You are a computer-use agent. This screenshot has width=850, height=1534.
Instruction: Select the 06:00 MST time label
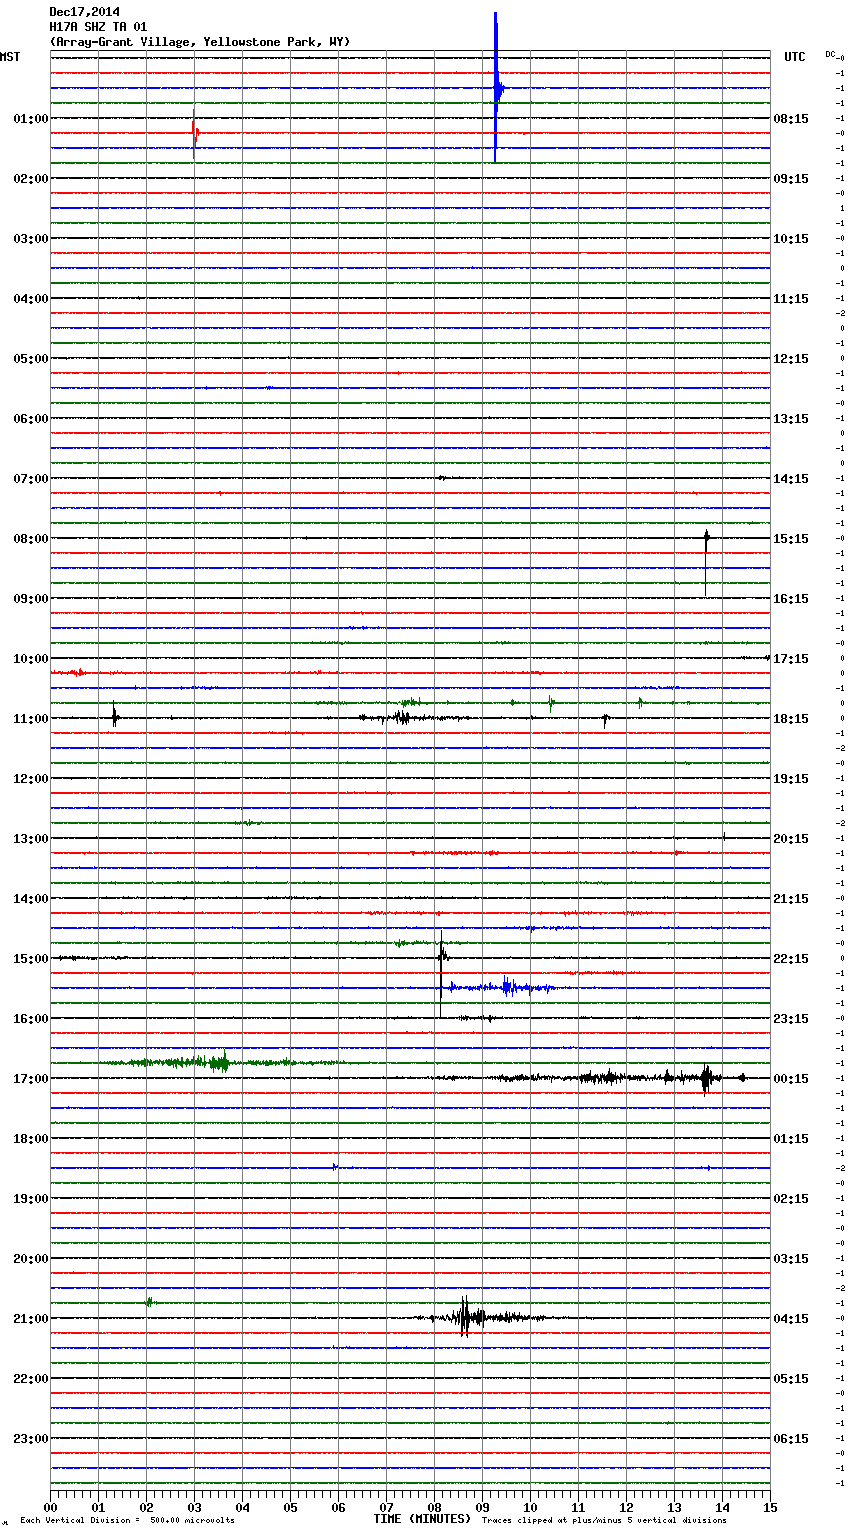[30, 419]
